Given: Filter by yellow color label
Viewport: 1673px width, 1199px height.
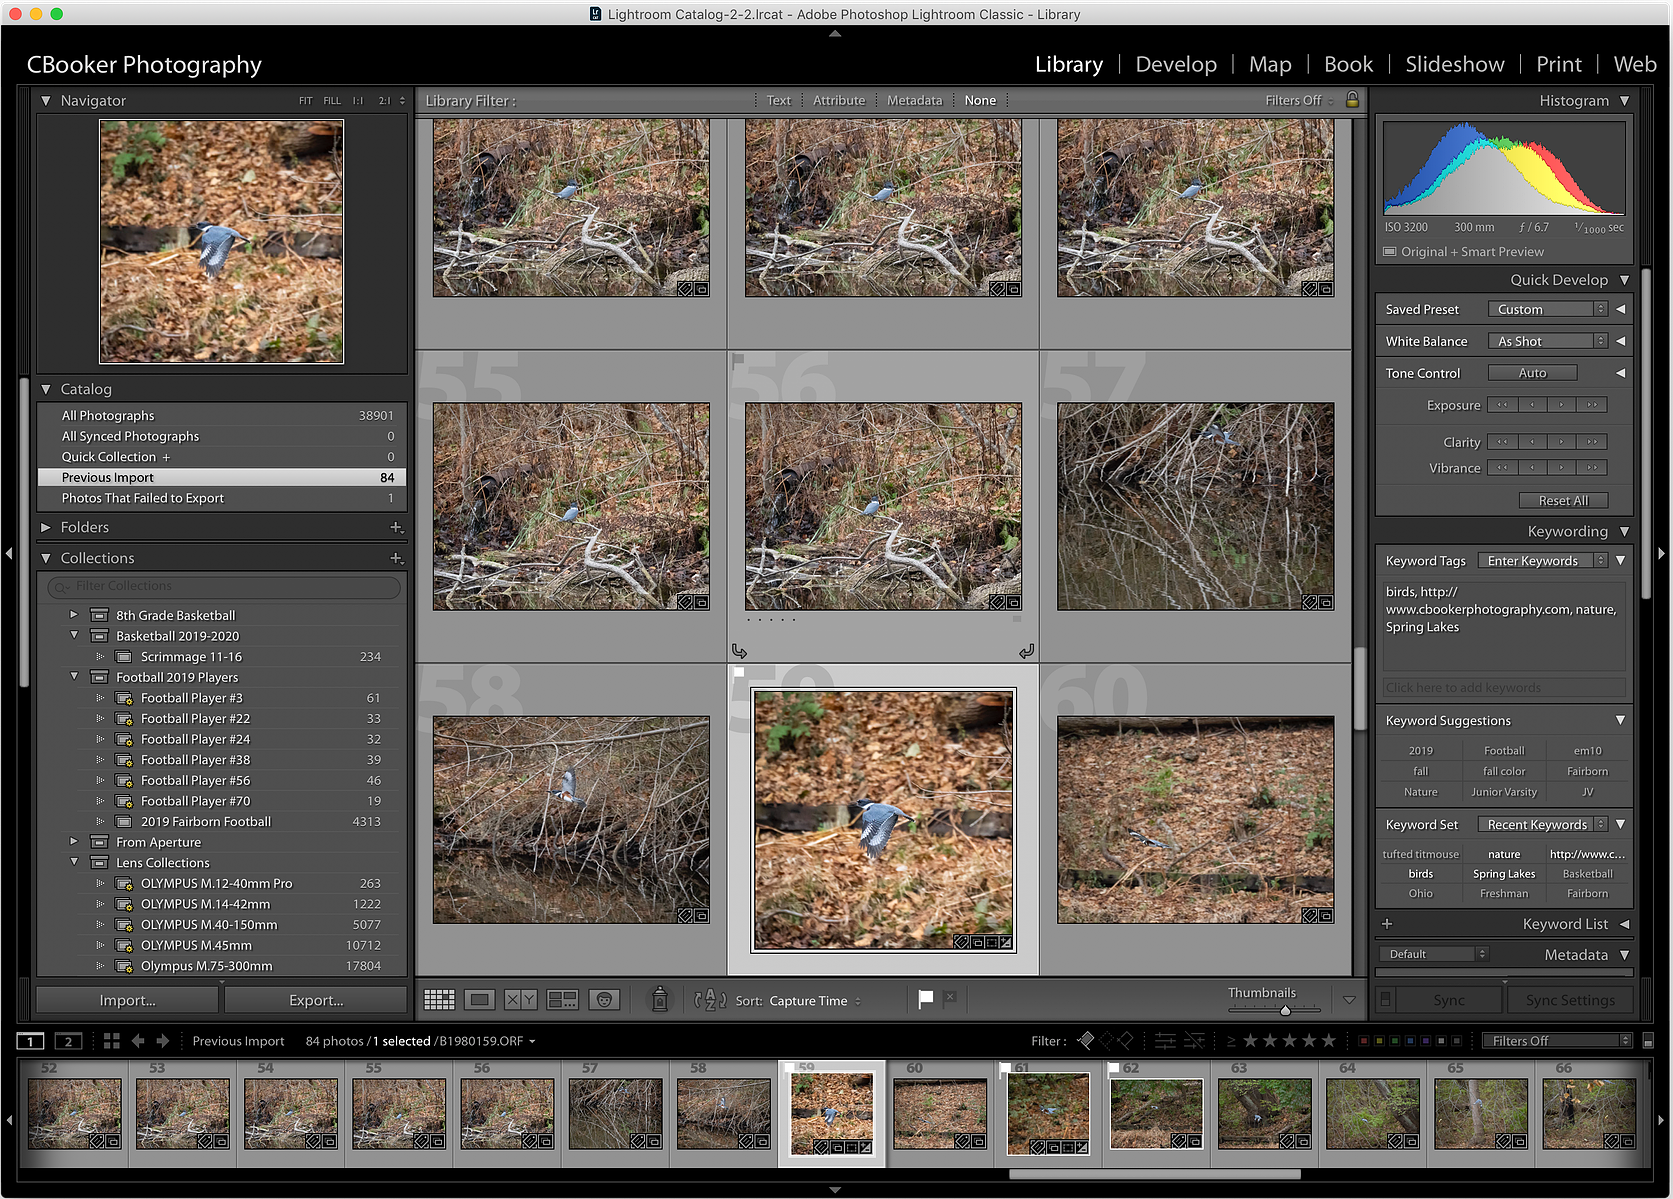Looking at the screenshot, I should coord(1379,1041).
